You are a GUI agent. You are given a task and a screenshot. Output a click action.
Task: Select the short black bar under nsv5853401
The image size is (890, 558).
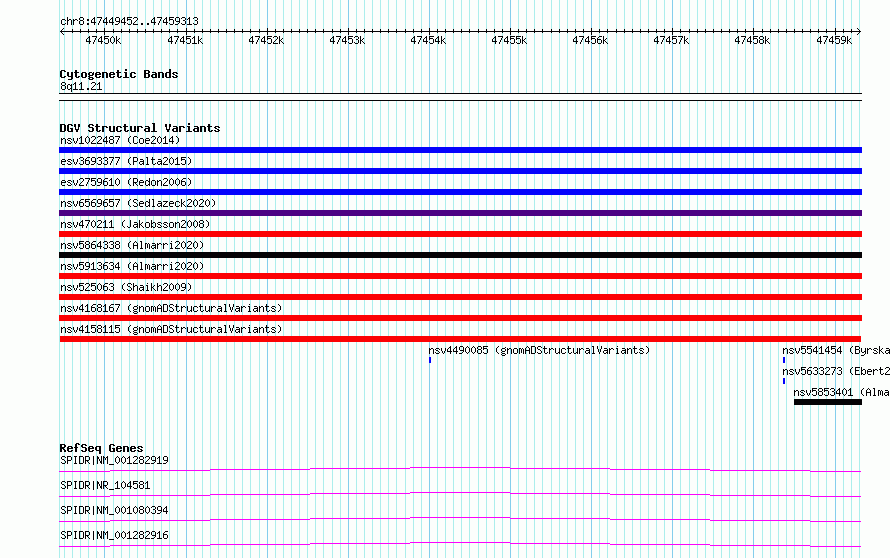point(828,402)
